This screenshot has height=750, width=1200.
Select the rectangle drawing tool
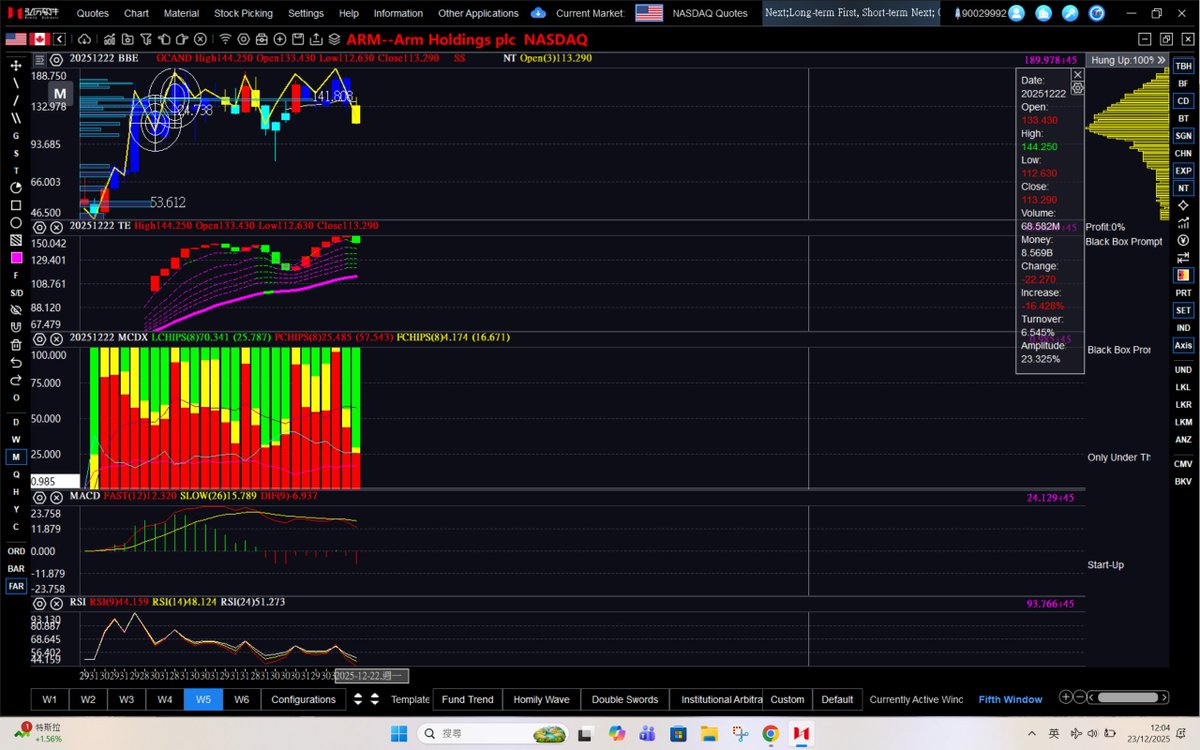click(x=15, y=207)
